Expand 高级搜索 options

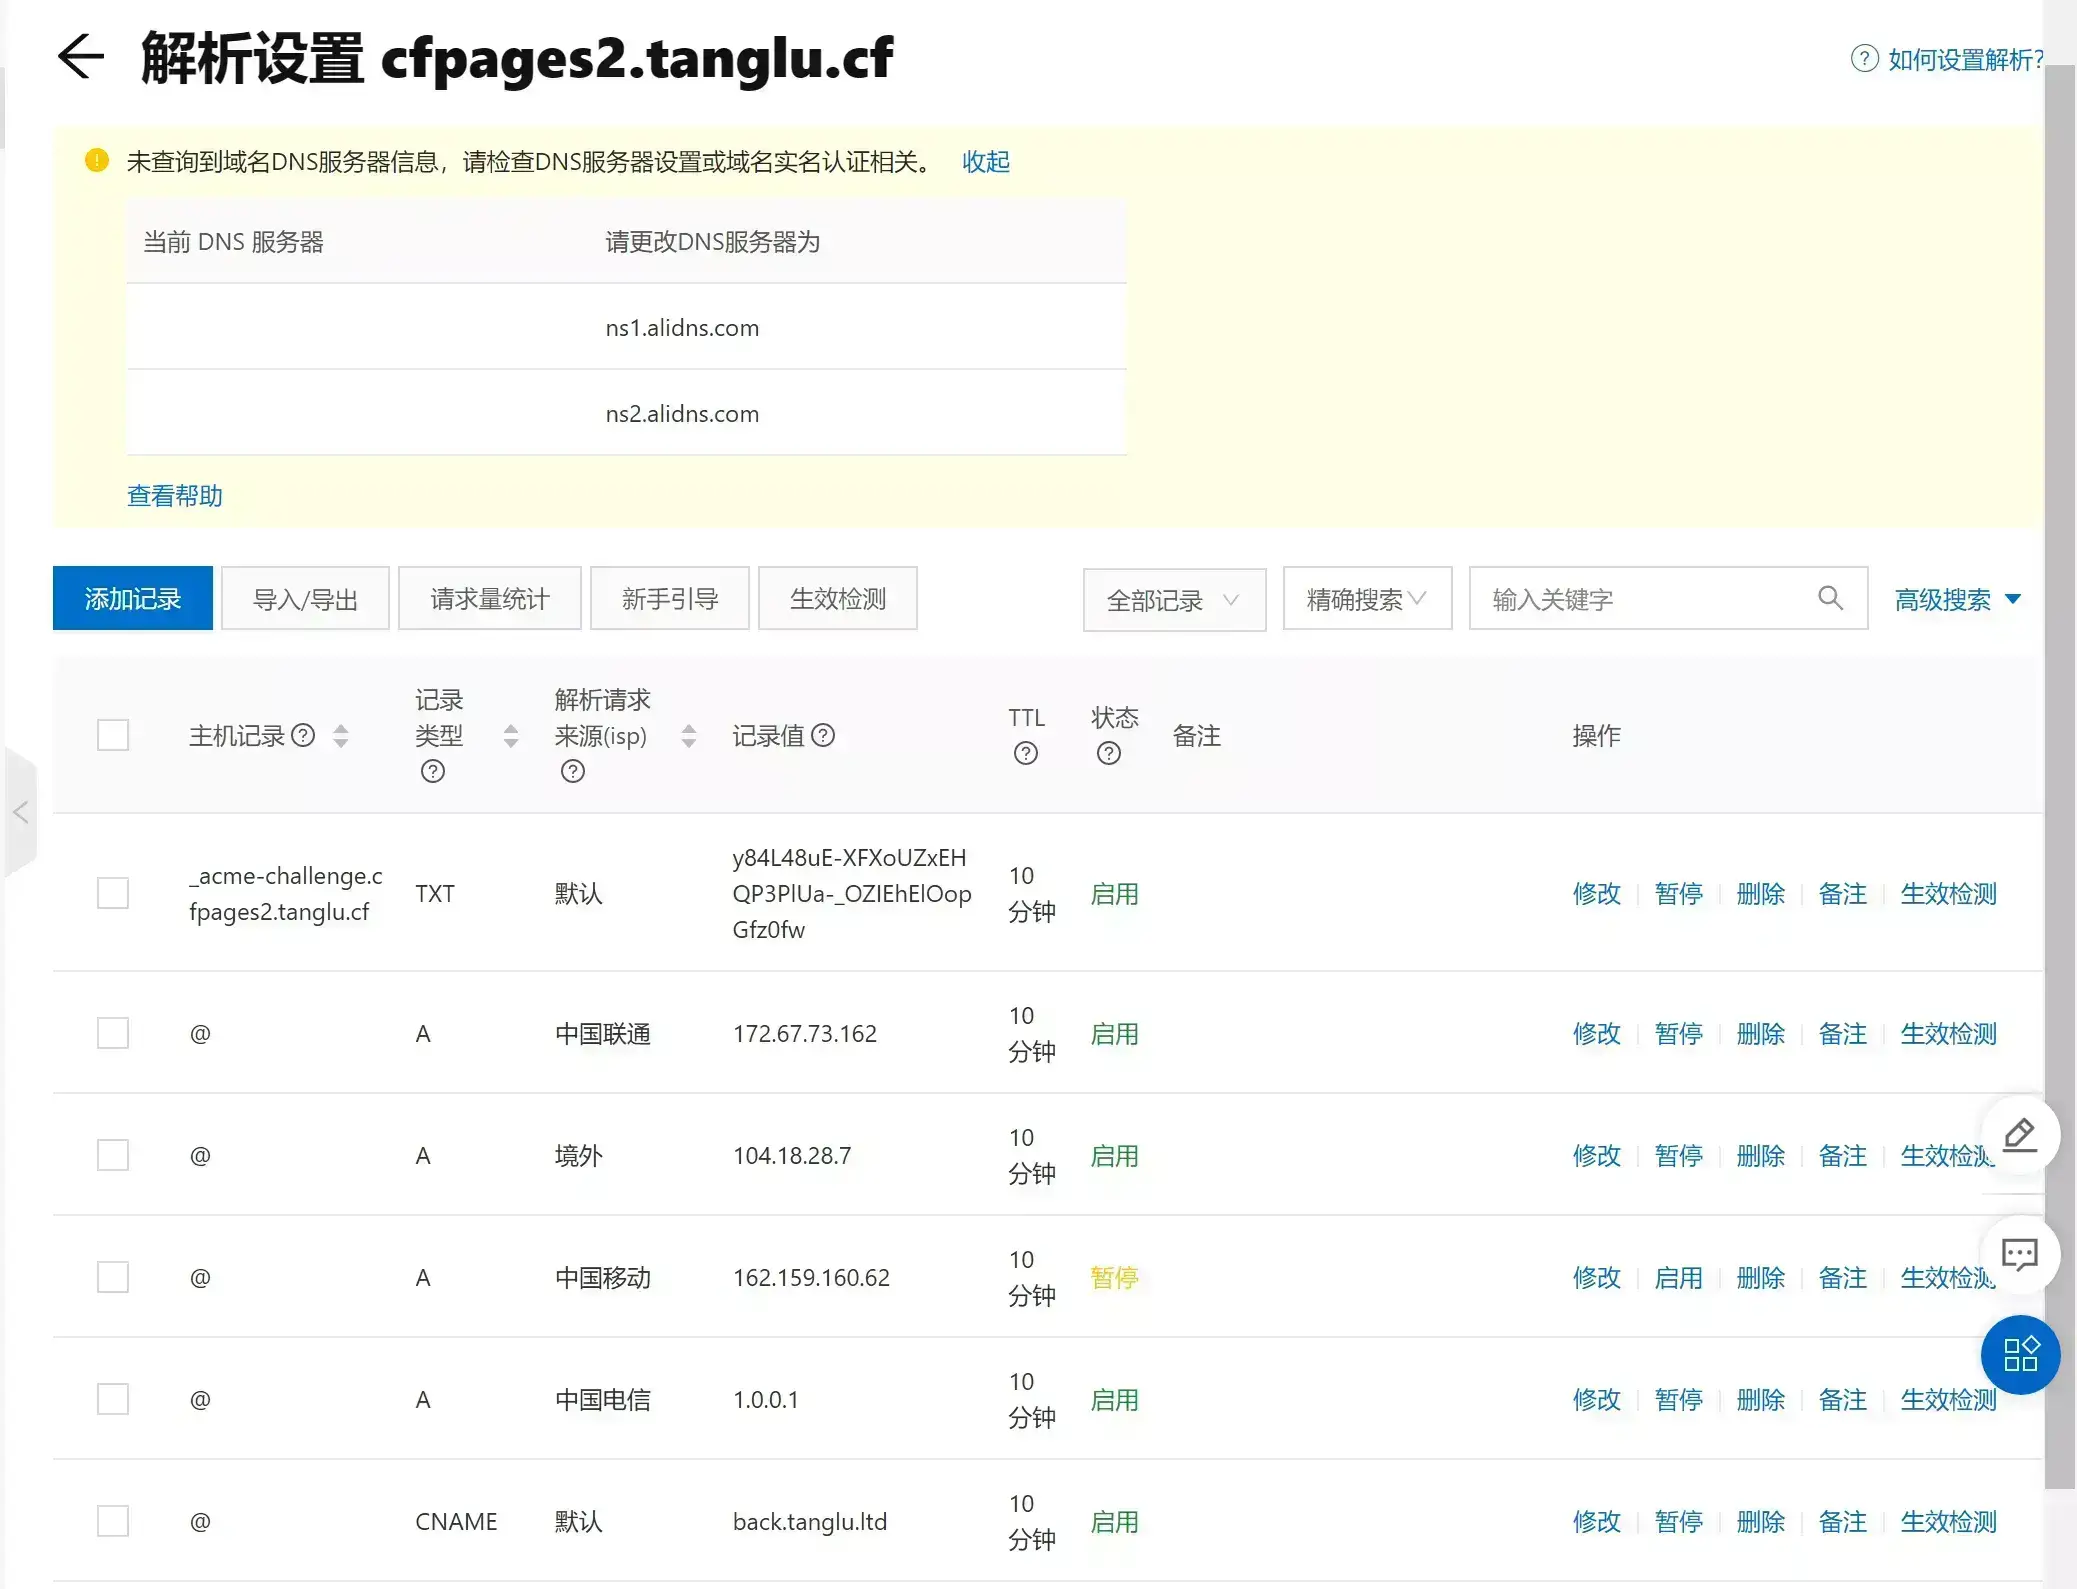click(x=1957, y=599)
